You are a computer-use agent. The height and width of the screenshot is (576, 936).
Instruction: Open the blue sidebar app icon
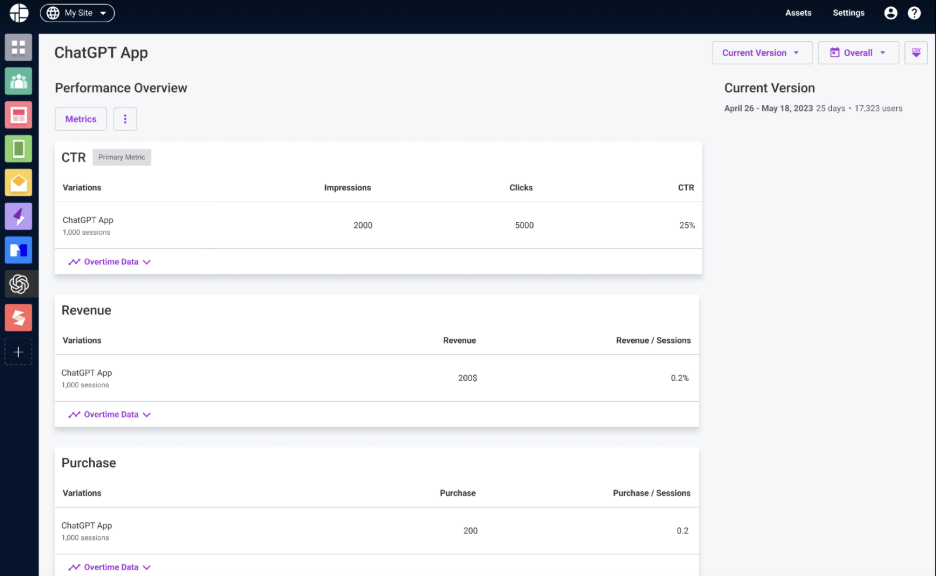[x=19, y=250]
